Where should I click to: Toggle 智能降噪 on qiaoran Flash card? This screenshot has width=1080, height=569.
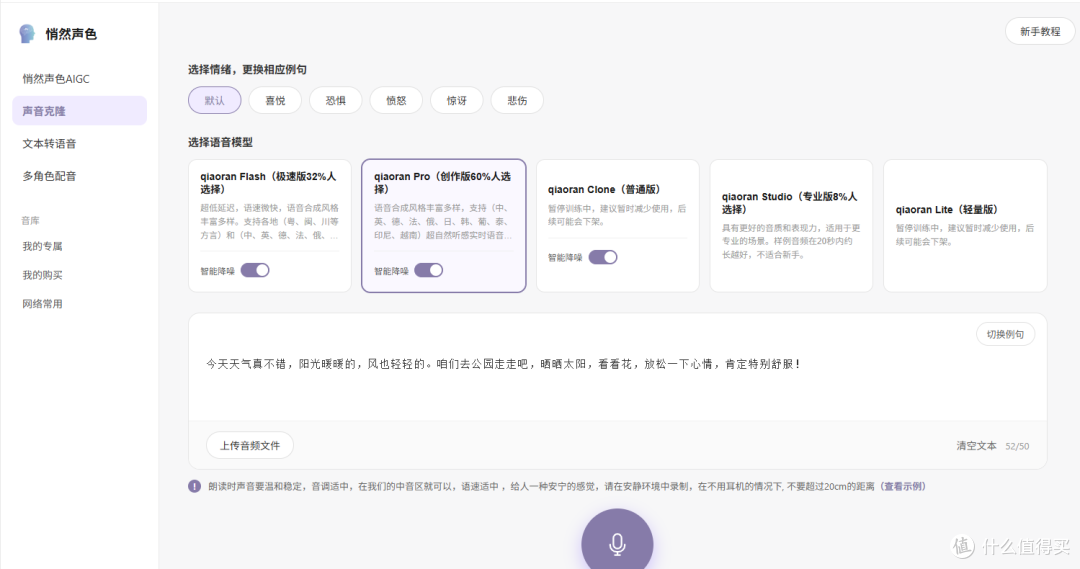(x=255, y=271)
